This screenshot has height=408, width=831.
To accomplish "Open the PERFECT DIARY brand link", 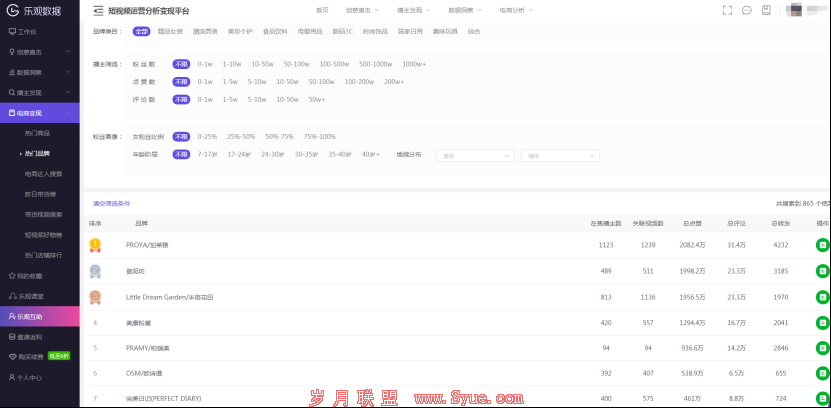I will tap(163, 398).
